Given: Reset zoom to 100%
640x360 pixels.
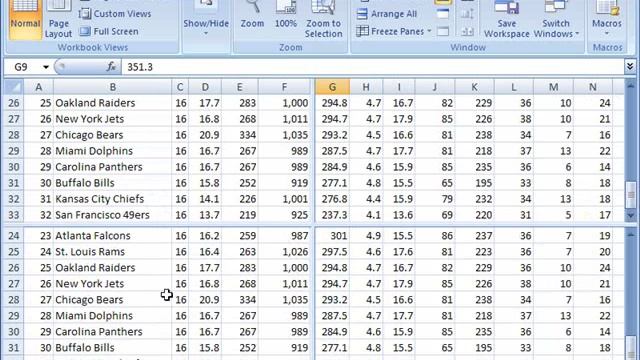Looking at the screenshot, I should click(285, 16).
